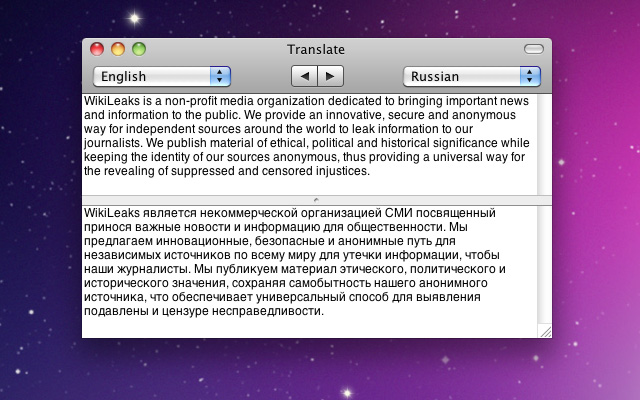Open the English source language dropdown
Screen dimensions: 640x400
click(162, 76)
